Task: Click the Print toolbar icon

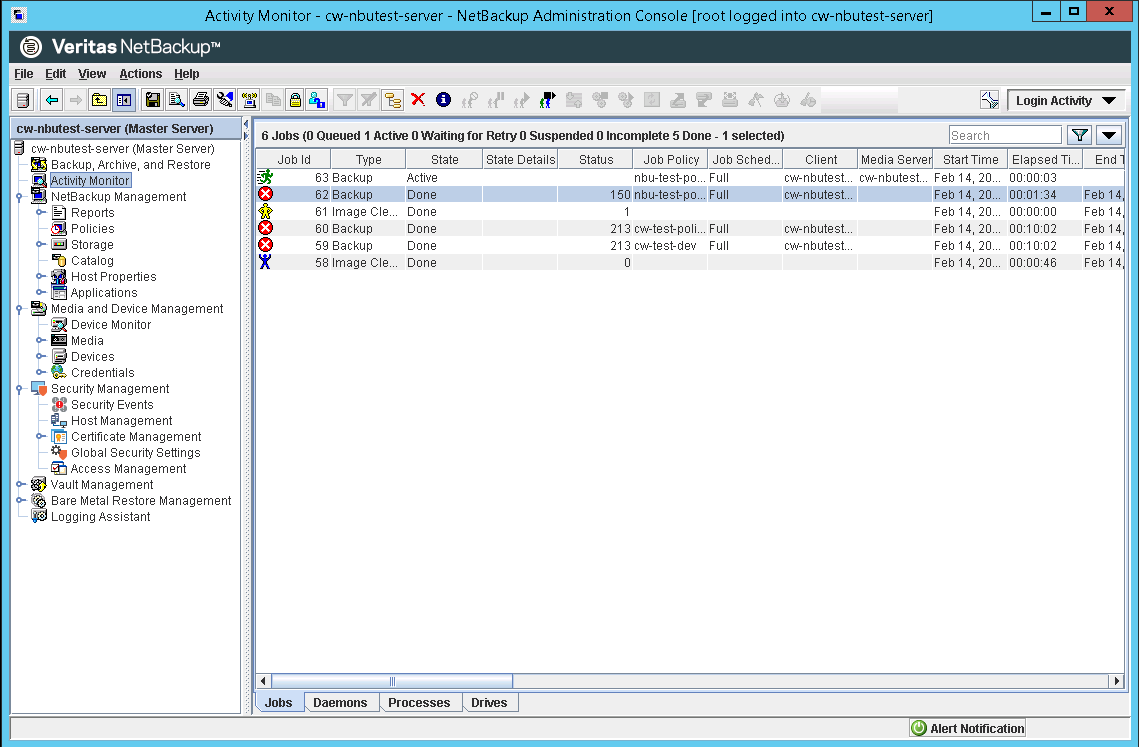Action: tap(201, 100)
